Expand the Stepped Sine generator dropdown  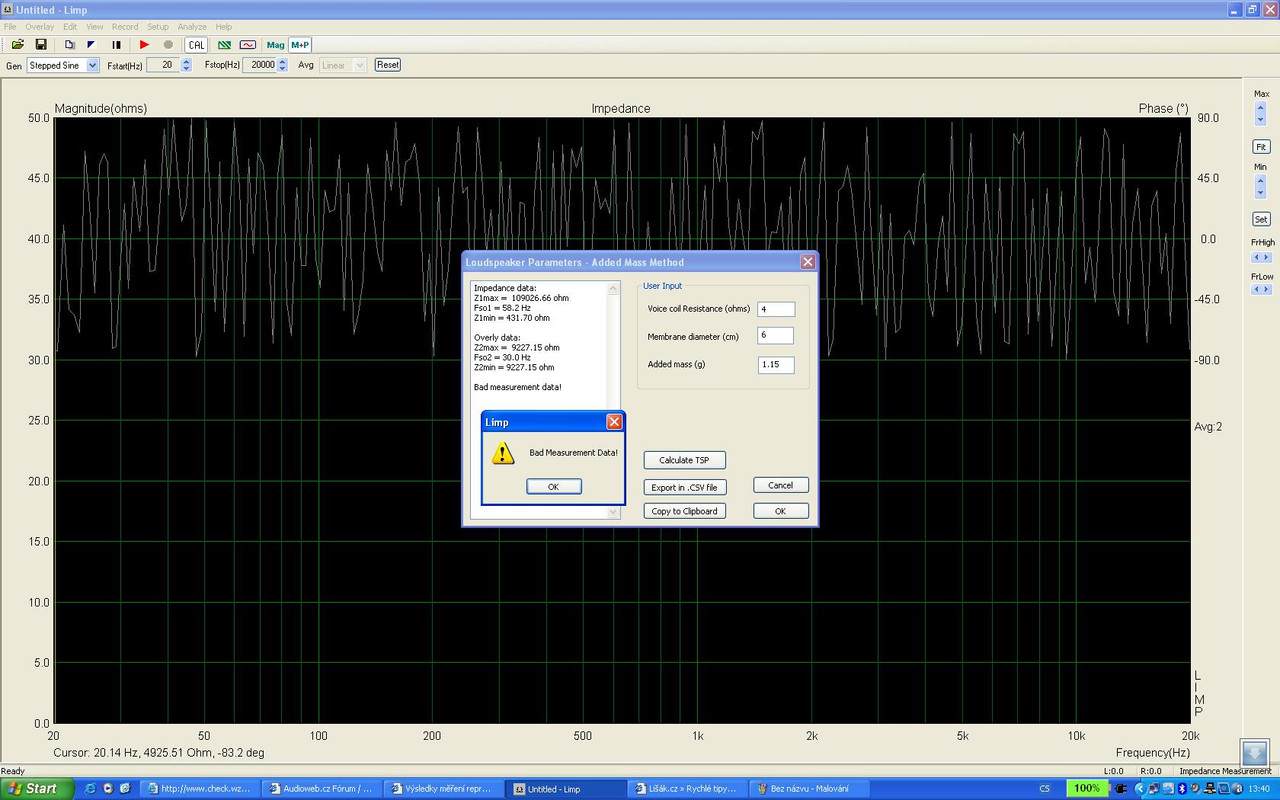point(93,65)
